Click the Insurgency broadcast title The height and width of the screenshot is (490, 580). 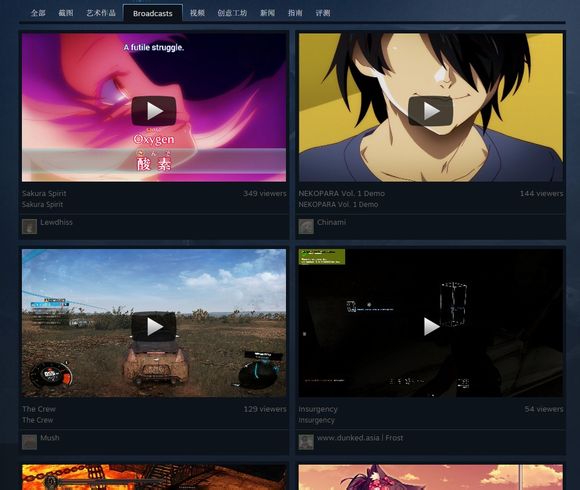click(x=318, y=409)
